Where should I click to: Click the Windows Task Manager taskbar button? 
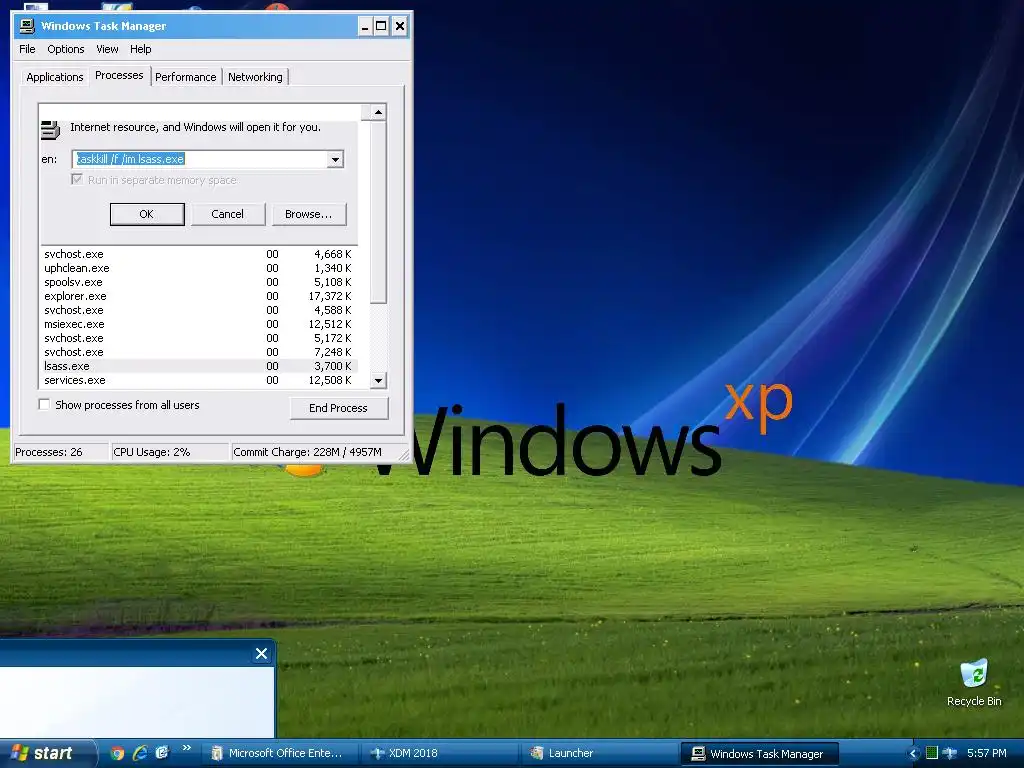pos(760,754)
